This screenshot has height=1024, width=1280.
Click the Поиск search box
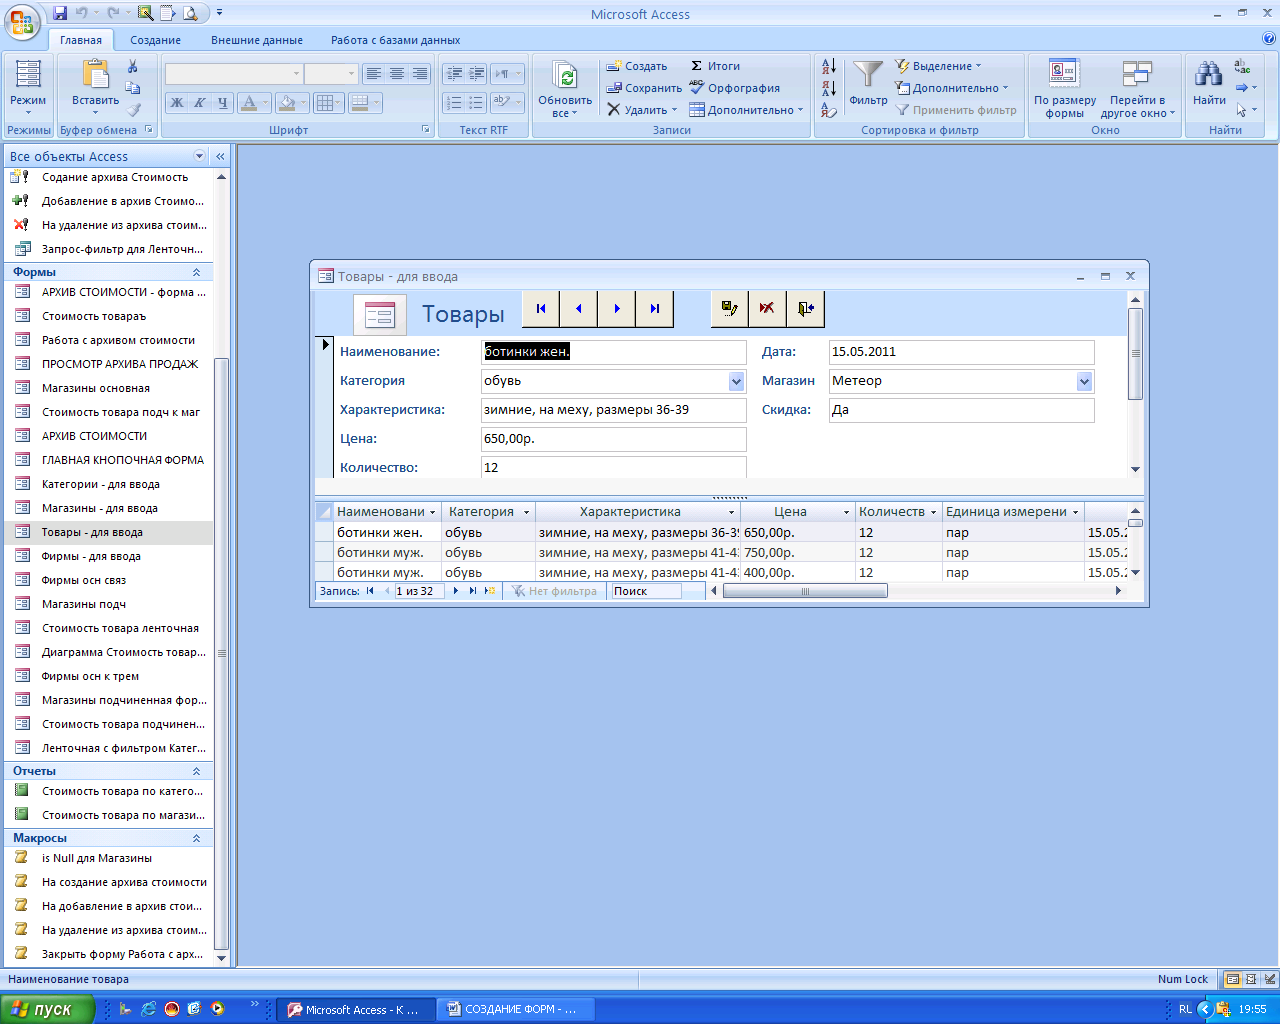(646, 591)
